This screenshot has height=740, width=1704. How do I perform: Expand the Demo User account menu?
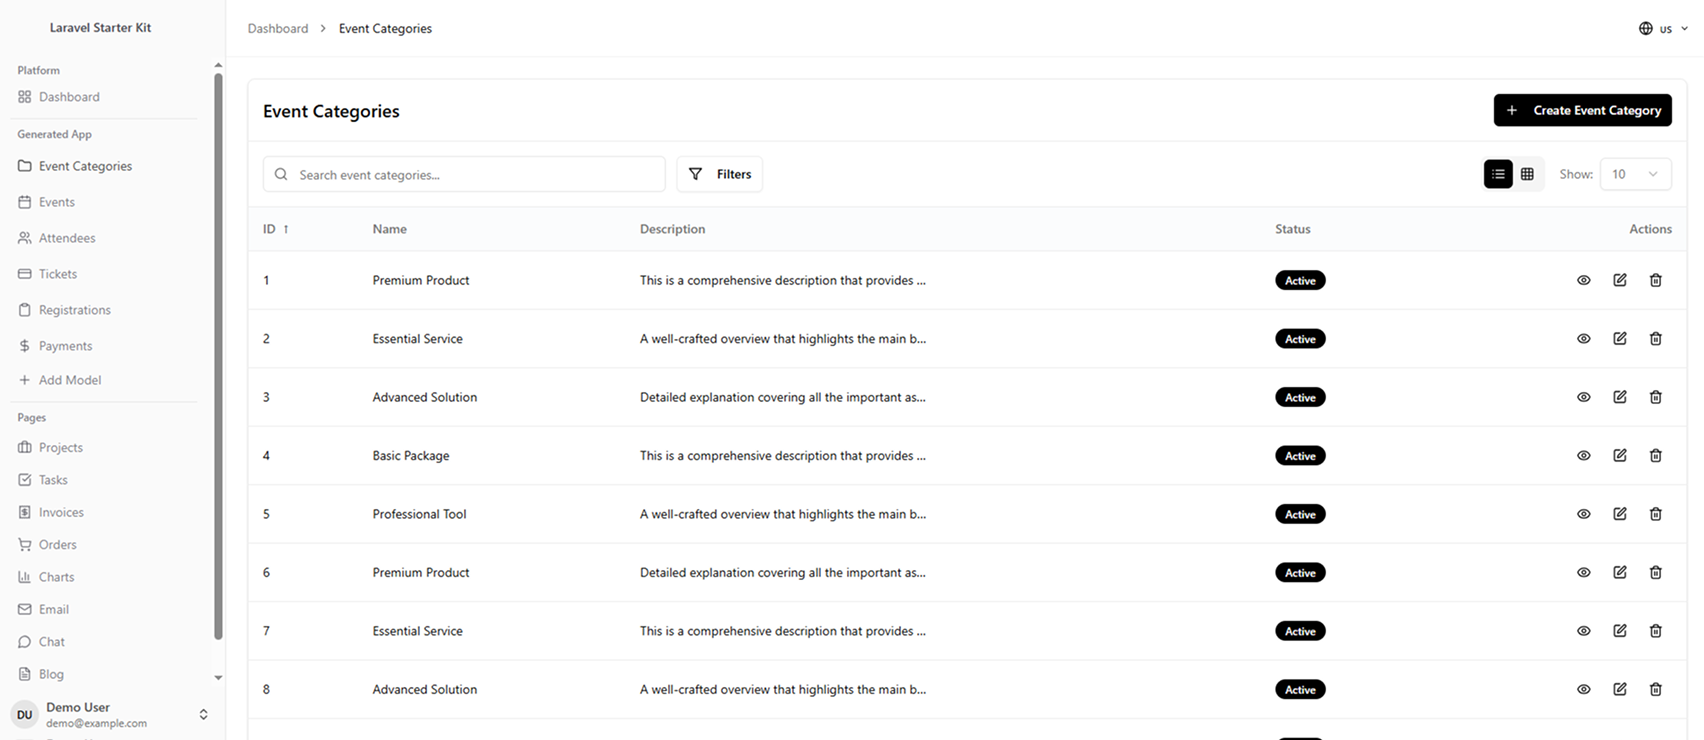tap(203, 715)
